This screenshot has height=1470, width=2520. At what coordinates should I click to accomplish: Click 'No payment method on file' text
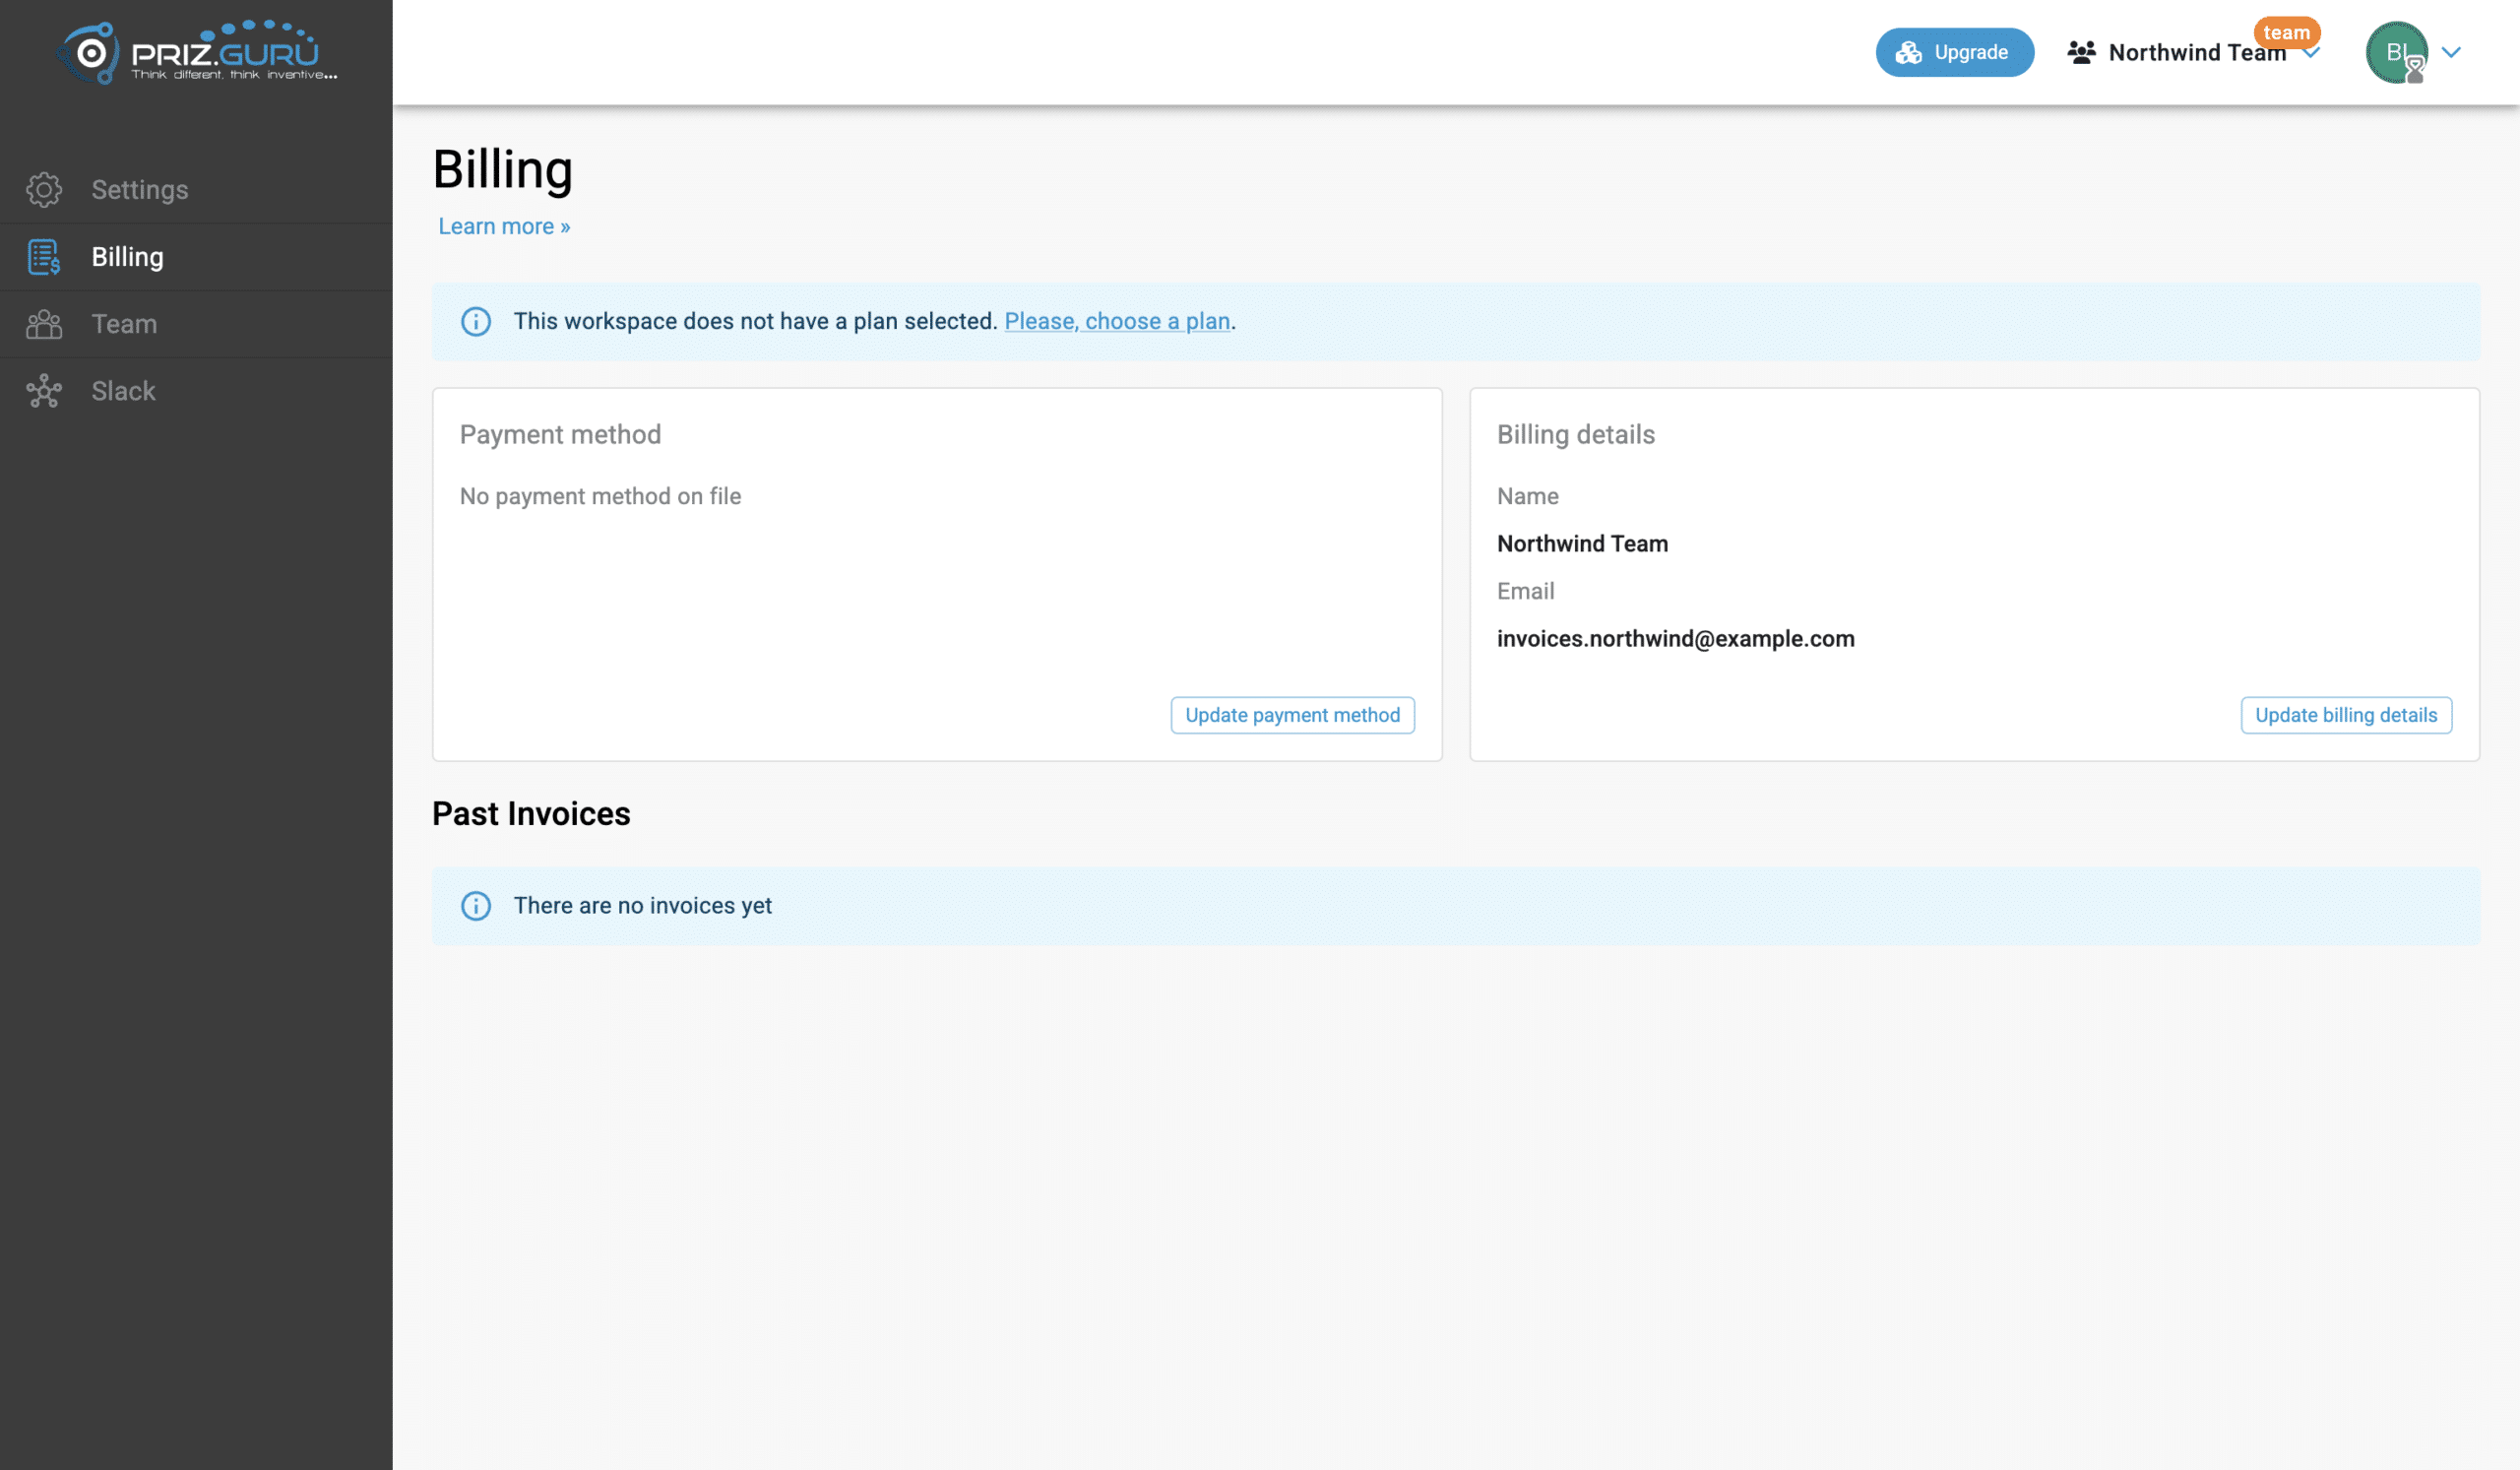pyautogui.click(x=600, y=496)
